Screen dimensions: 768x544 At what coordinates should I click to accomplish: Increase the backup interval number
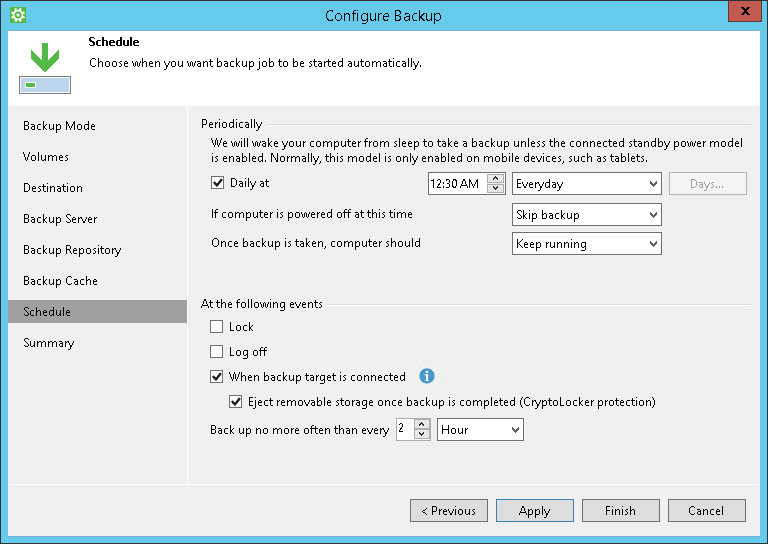click(422, 424)
